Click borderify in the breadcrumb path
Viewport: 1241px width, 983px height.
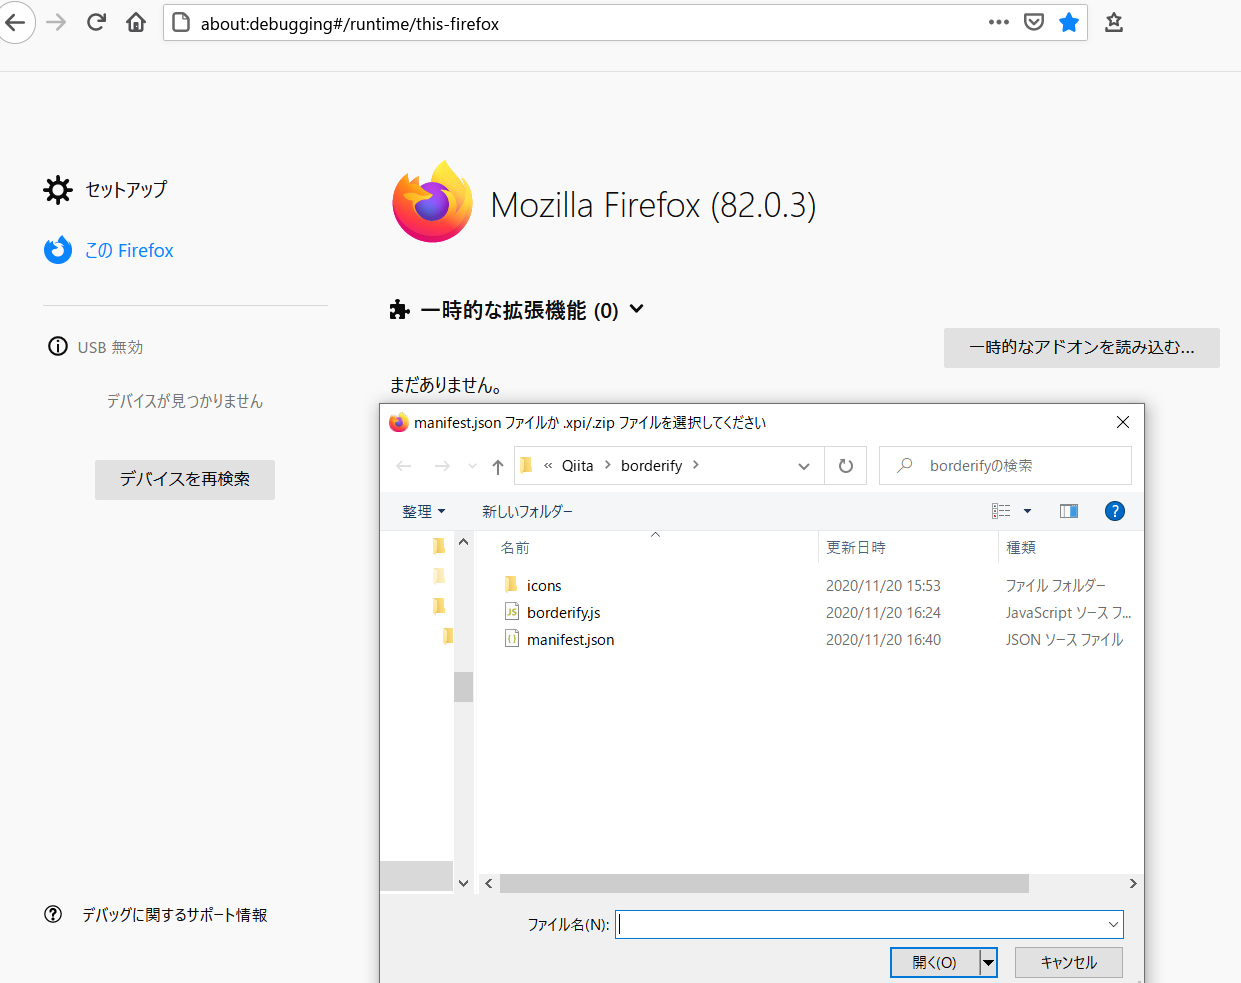point(651,465)
